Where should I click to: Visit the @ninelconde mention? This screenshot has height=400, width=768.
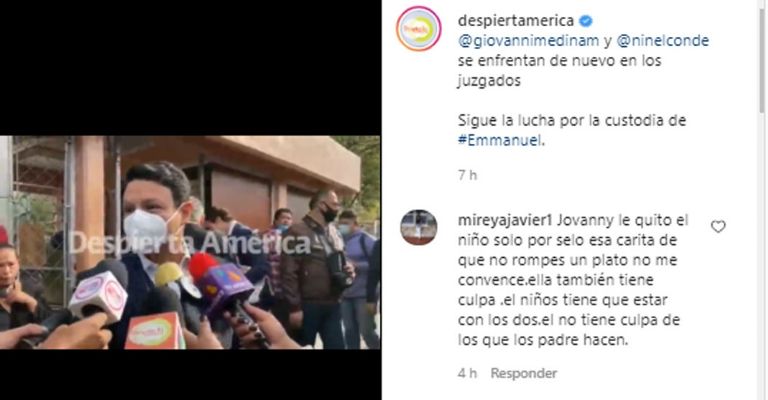663,41
